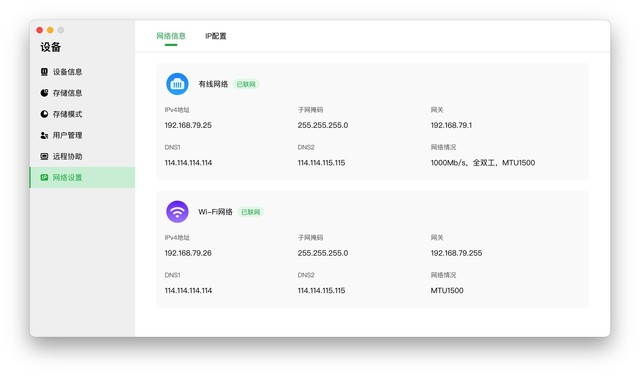The height and width of the screenshot is (376, 640).
Task: Minimize window with yellow button
Action: pyautogui.click(x=50, y=30)
